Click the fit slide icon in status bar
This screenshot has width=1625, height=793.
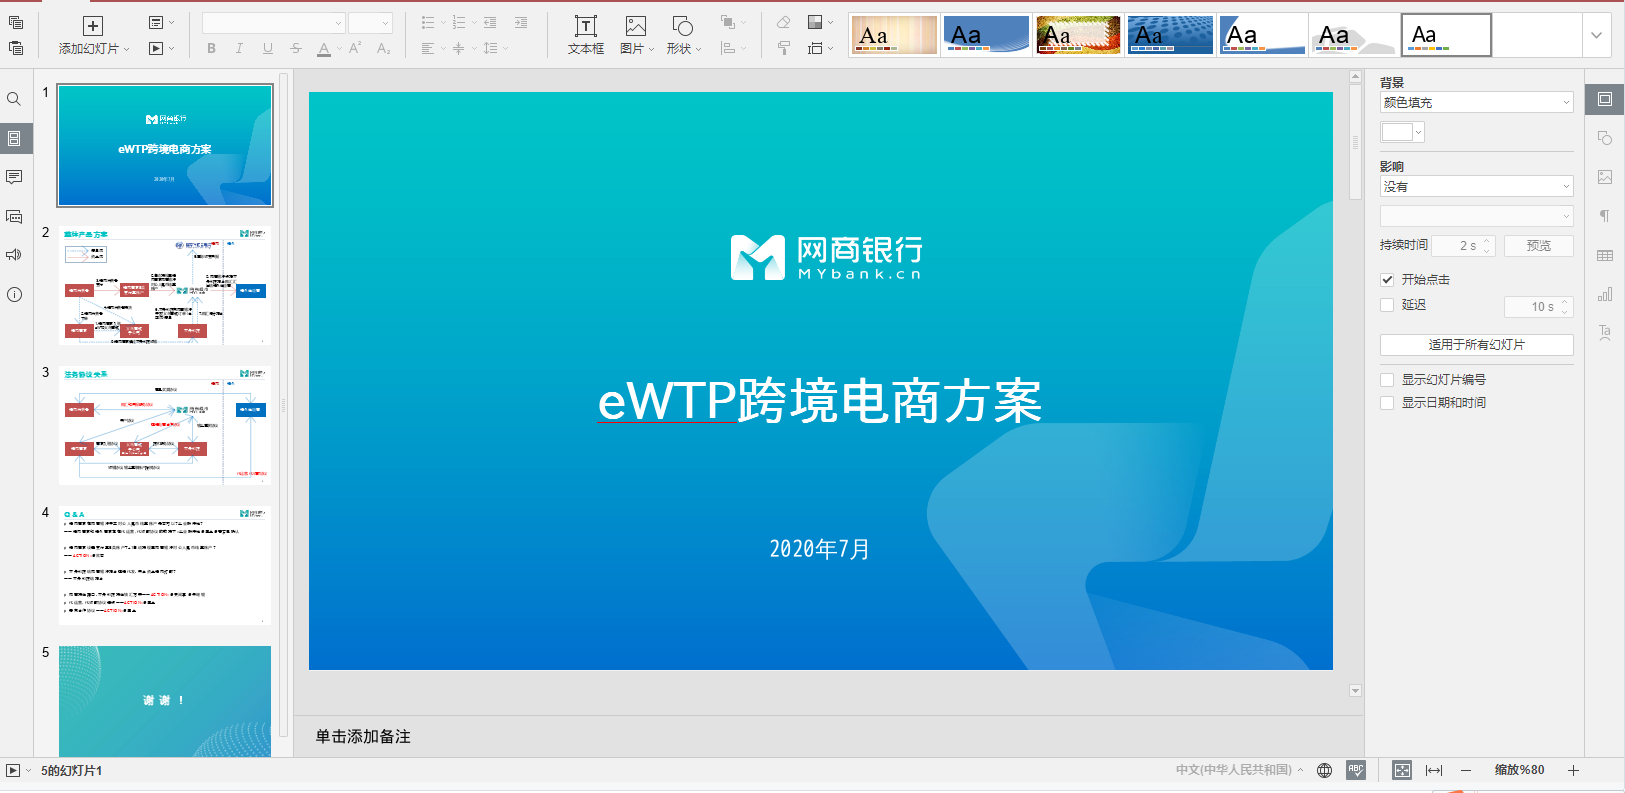[x=1402, y=770]
